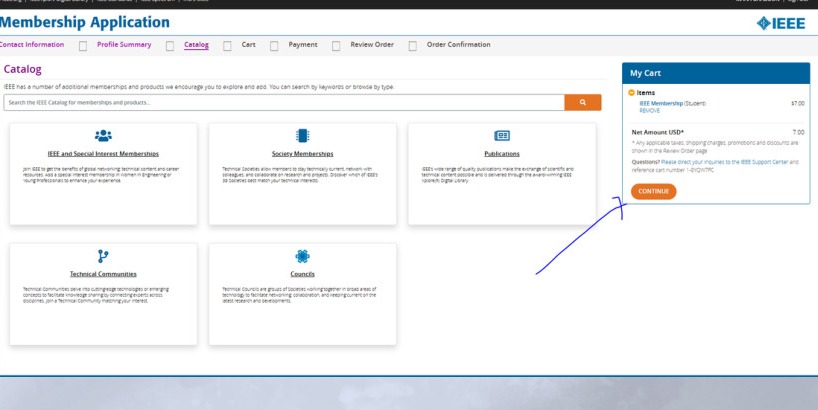Viewport: 818px width, 410px height.
Task: Click the branch icon above Technical Communities
Action: click(103, 256)
